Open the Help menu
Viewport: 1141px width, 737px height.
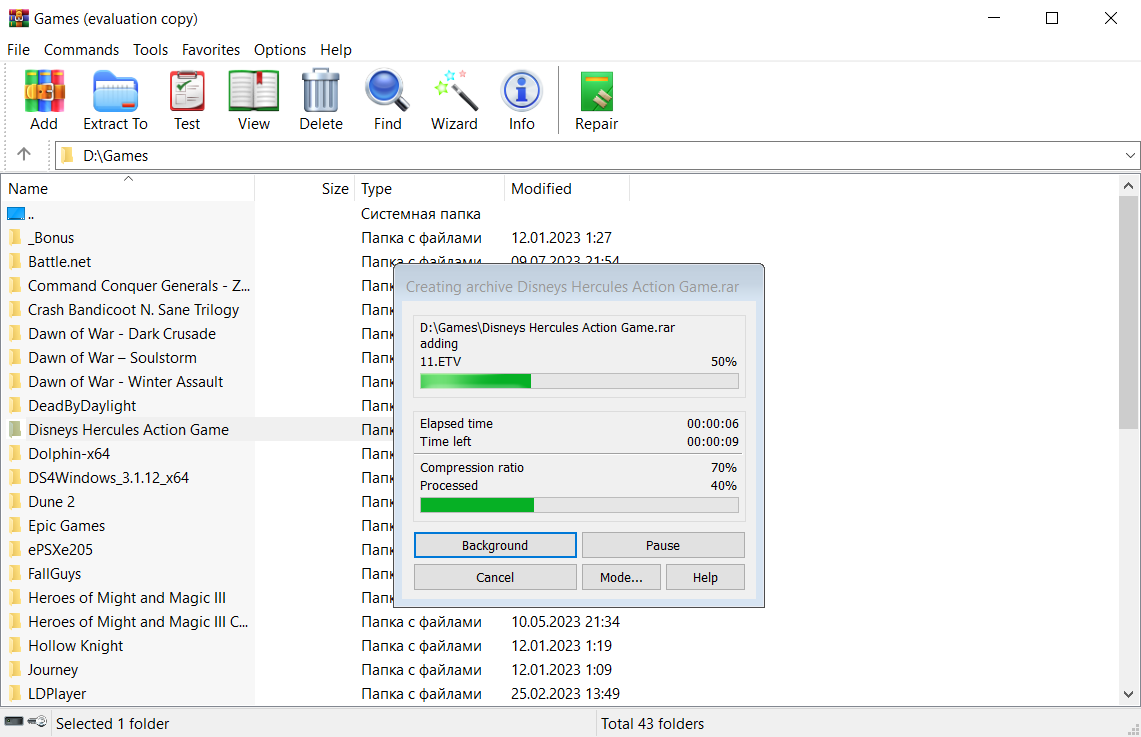click(336, 49)
